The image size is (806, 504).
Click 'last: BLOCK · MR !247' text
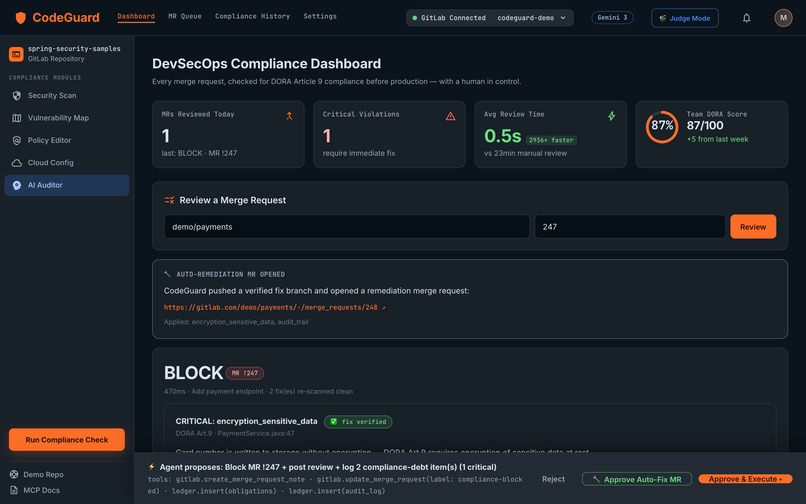tap(199, 153)
